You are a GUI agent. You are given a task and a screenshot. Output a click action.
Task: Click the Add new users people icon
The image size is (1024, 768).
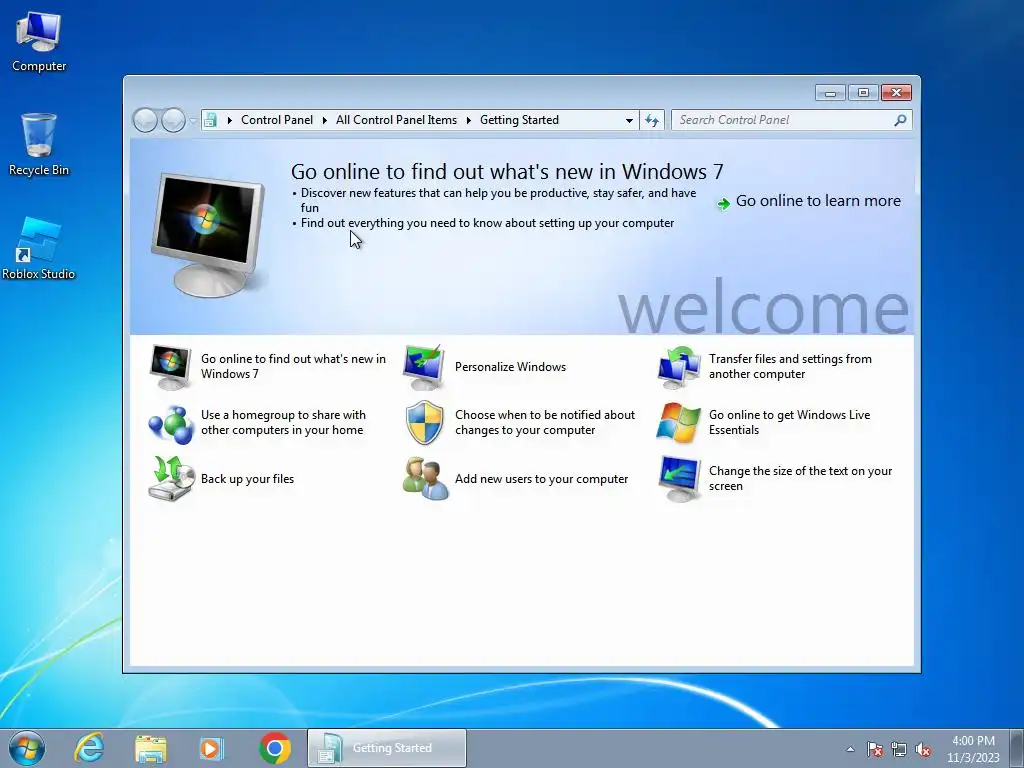425,479
